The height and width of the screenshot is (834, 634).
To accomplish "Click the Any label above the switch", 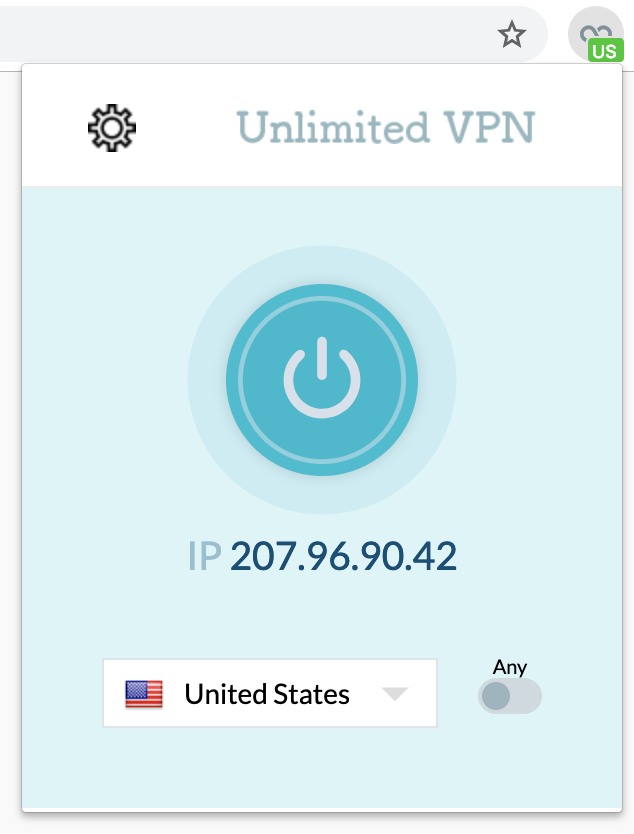I will (510, 667).
